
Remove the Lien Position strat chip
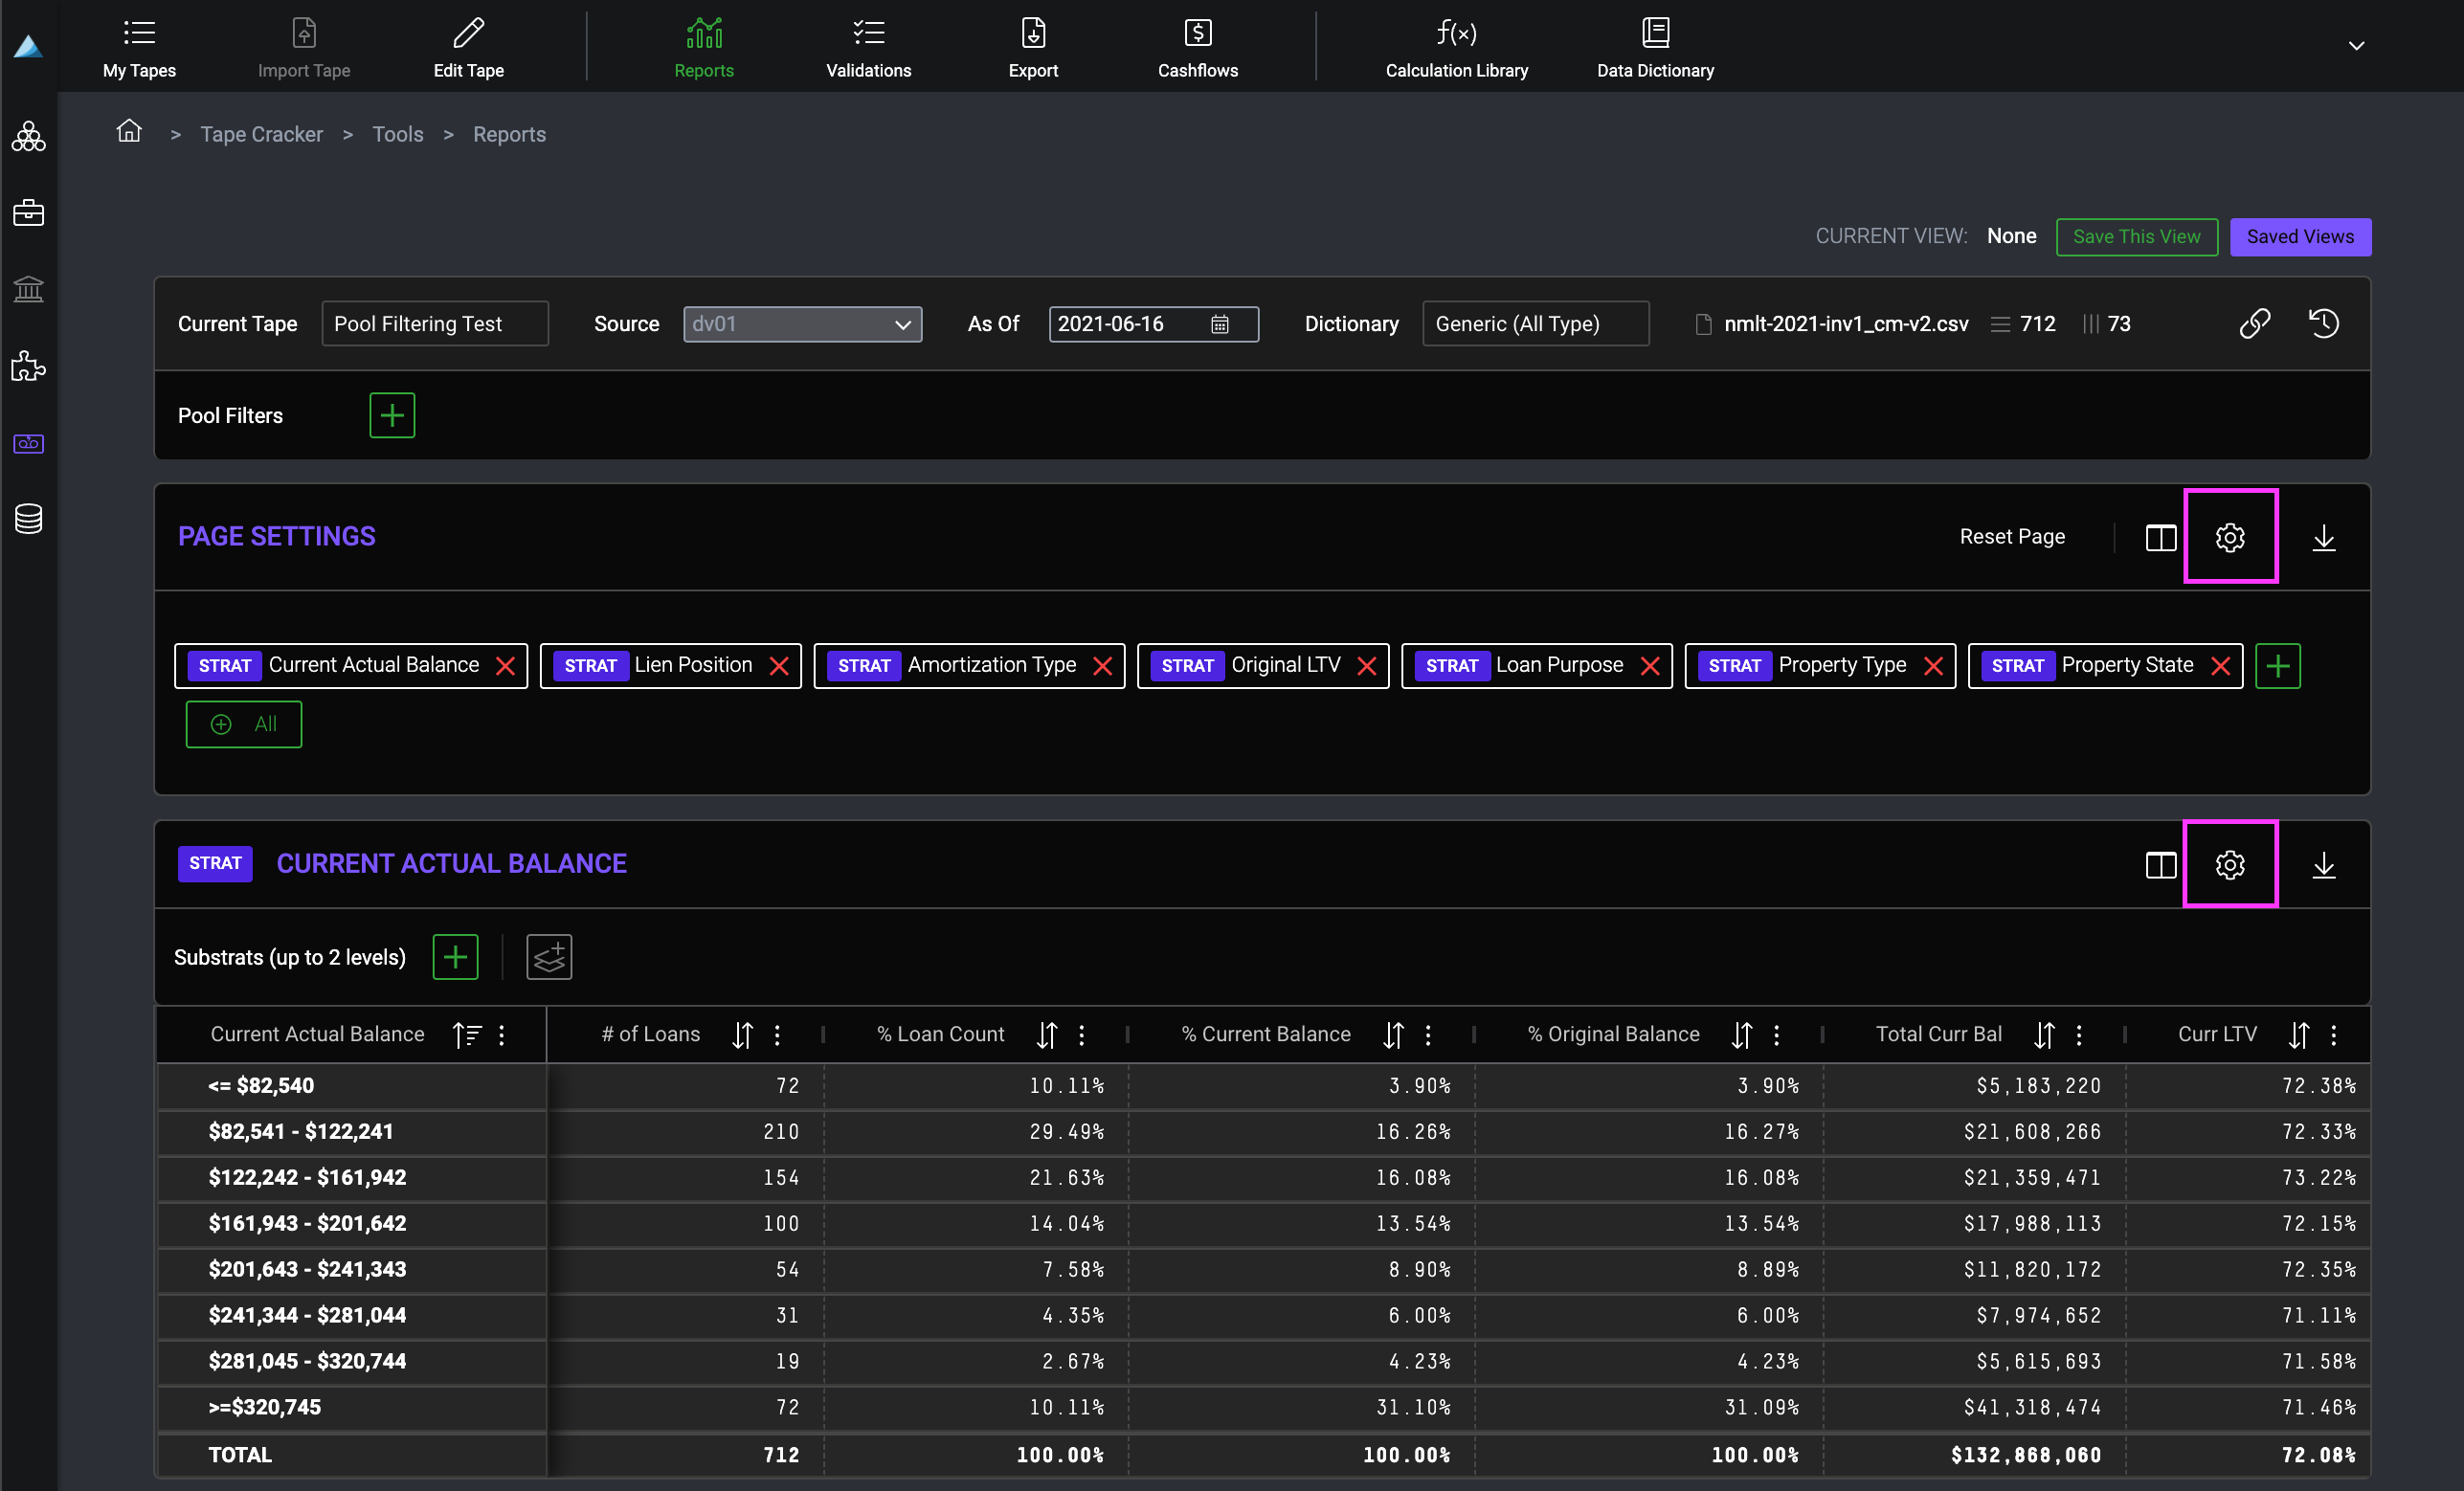[x=779, y=666]
